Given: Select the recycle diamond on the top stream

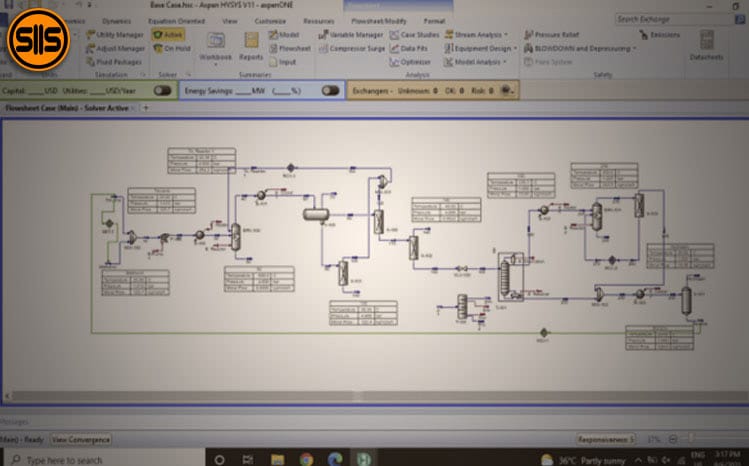Looking at the screenshot, I should pos(290,168).
